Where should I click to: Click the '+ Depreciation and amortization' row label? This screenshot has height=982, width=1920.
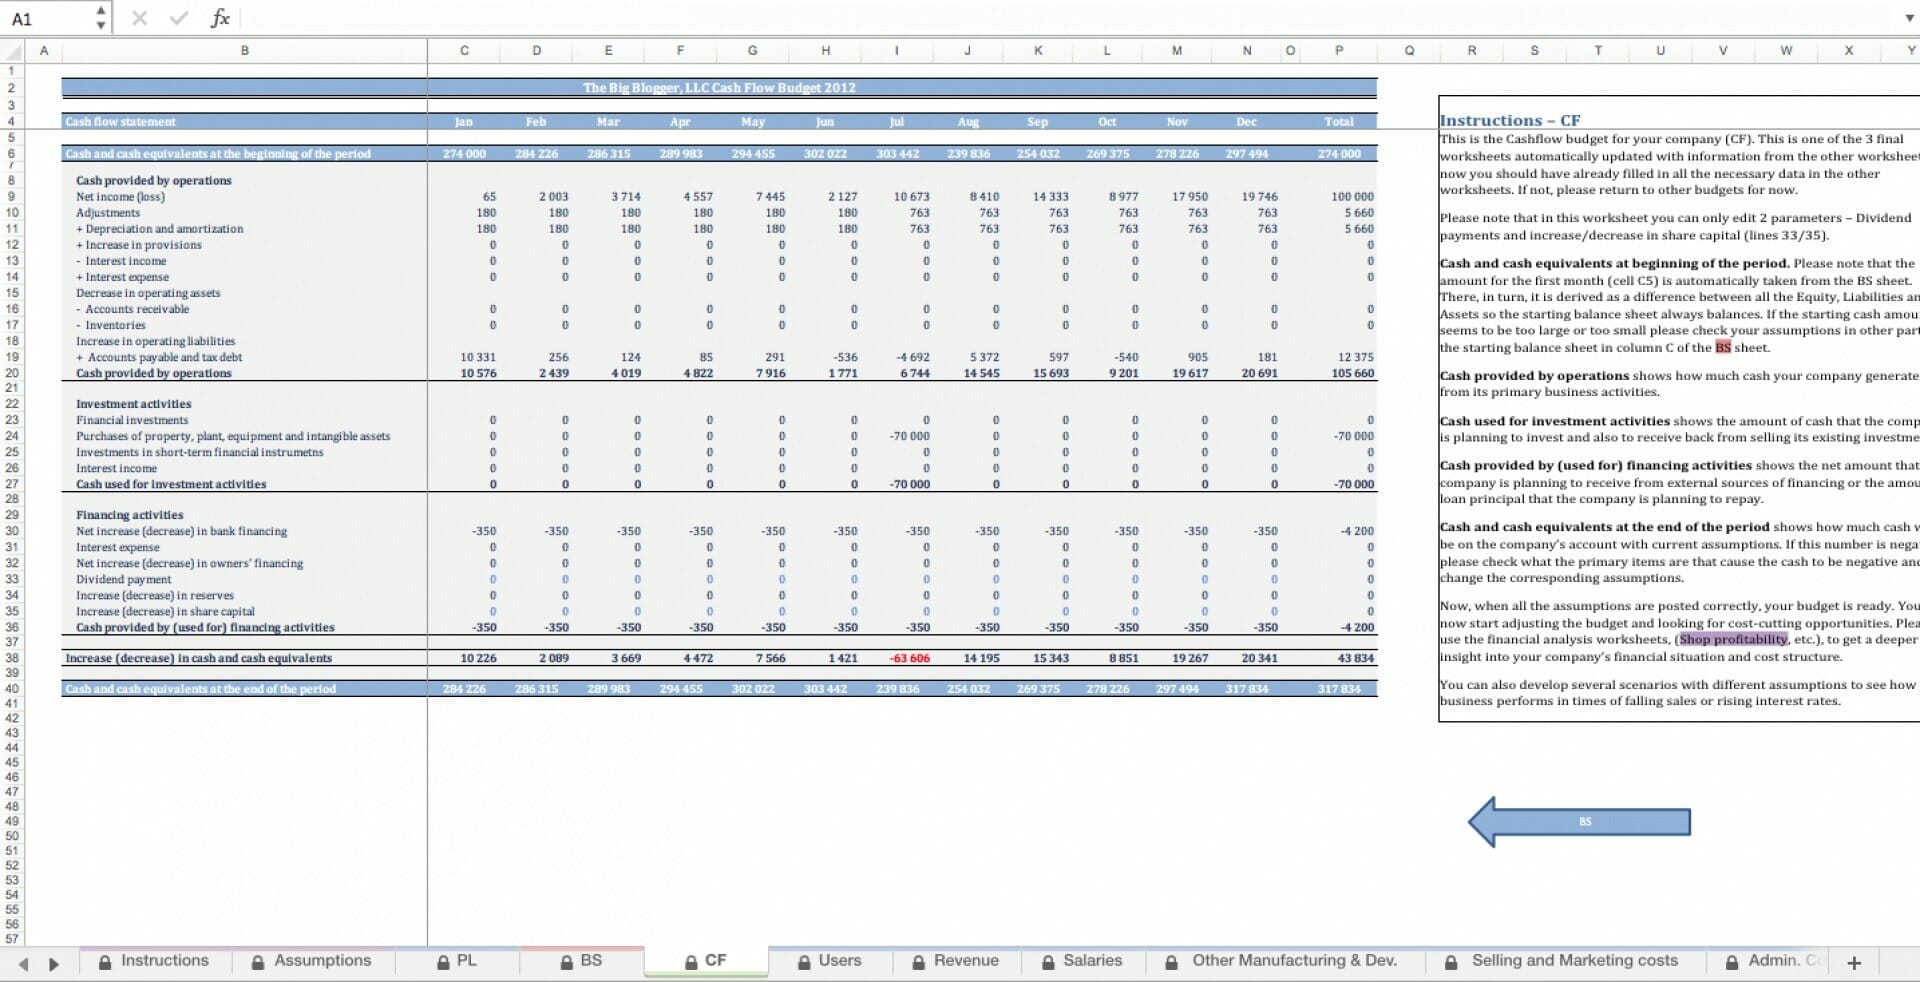(x=160, y=229)
